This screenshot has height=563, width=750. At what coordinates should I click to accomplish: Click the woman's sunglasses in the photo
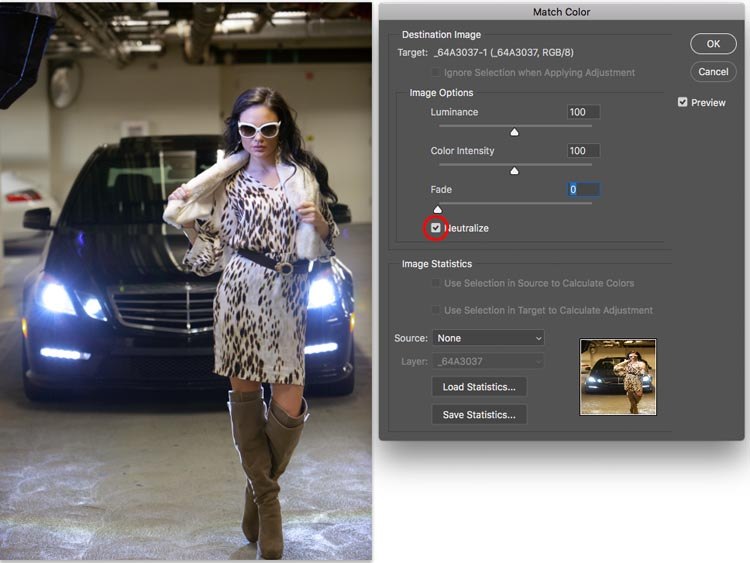pyautogui.click(x=259, y=128)
